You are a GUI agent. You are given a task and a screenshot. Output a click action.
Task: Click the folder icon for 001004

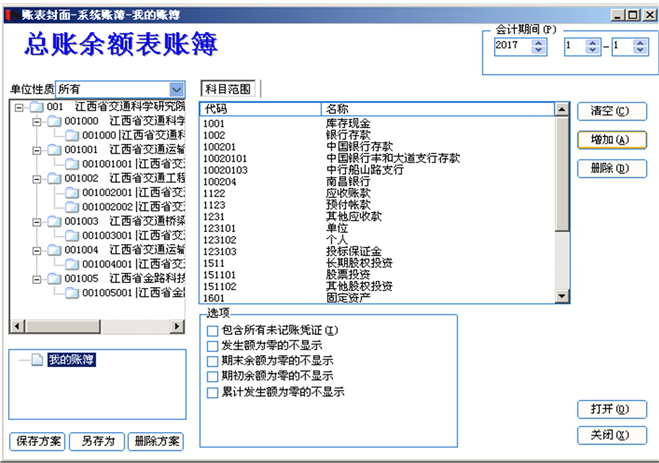click(x=53, y=250)
